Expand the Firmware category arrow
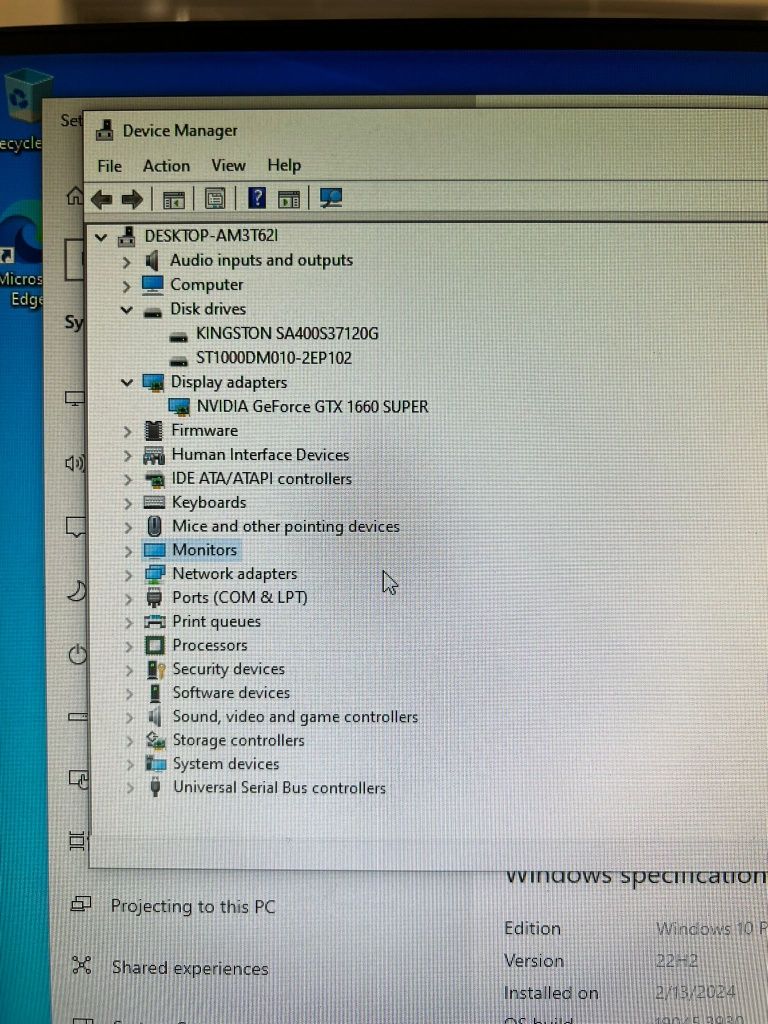768x1024 pixels. [x=128, y=432]
